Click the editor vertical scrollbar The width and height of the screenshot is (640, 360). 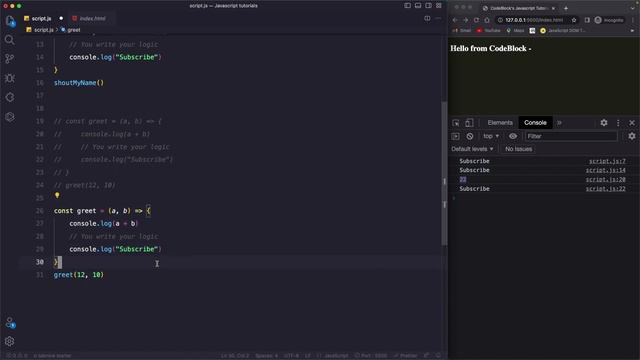(x=444, y=173)
